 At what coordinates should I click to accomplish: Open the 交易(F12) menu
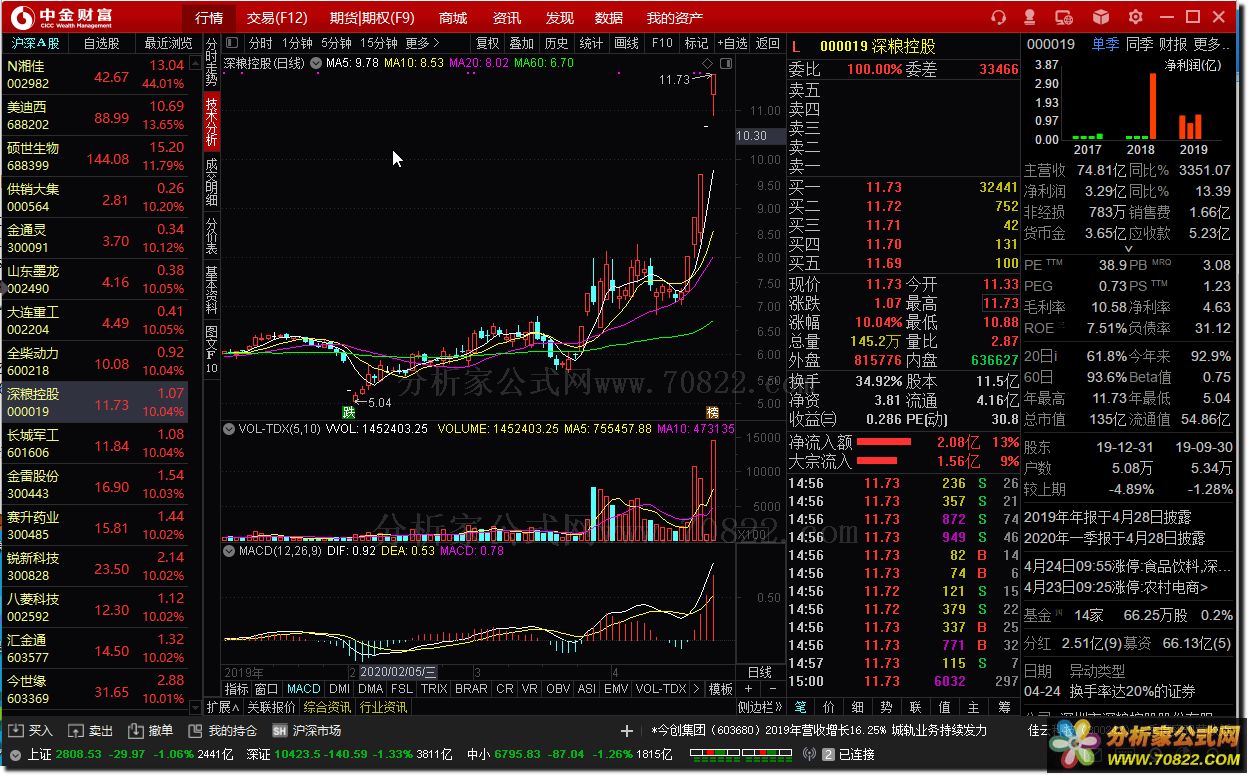(x=278, y=18)
